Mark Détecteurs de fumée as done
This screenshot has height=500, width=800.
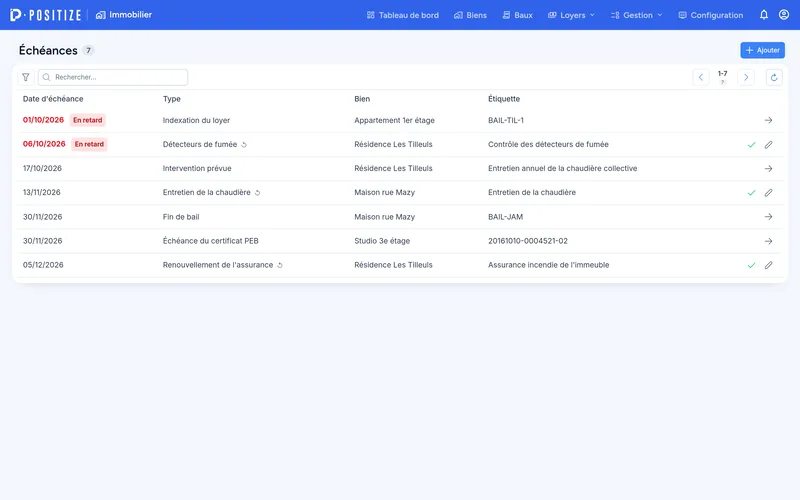pyautogui.click(x=752, y=145)
